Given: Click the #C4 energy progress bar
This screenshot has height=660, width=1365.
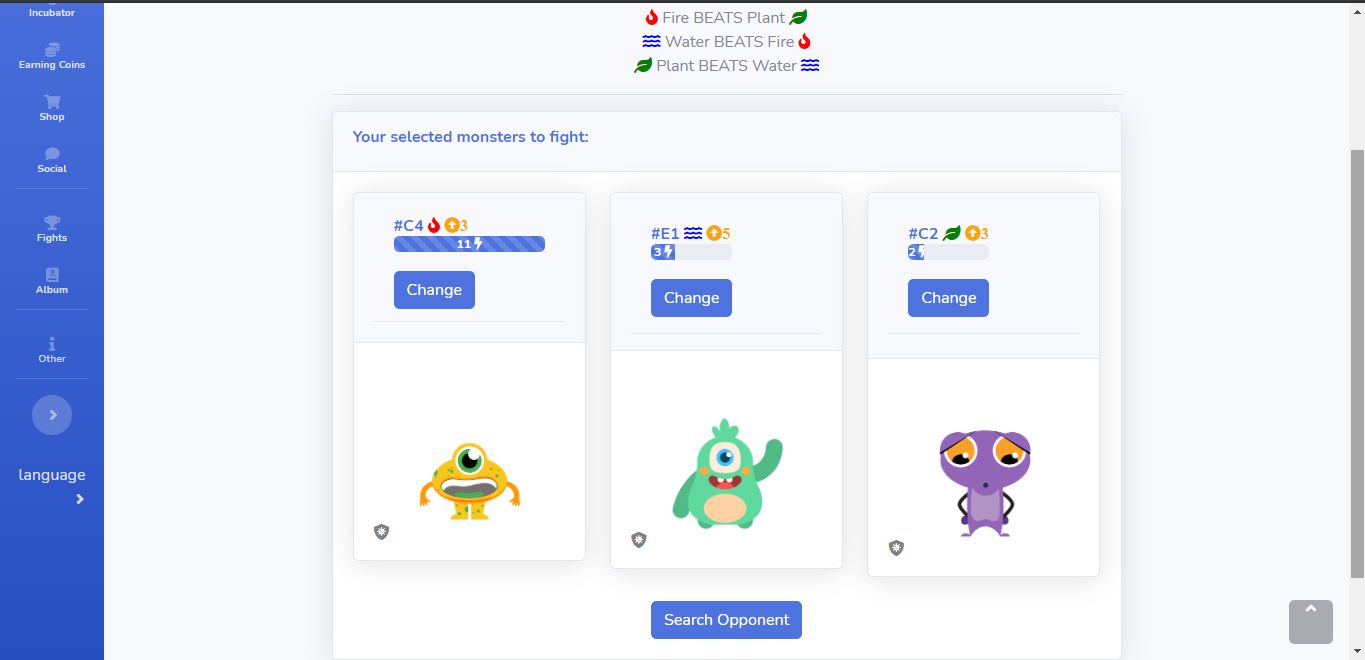Looking at the screenshot, I should [x=469, y=244].
